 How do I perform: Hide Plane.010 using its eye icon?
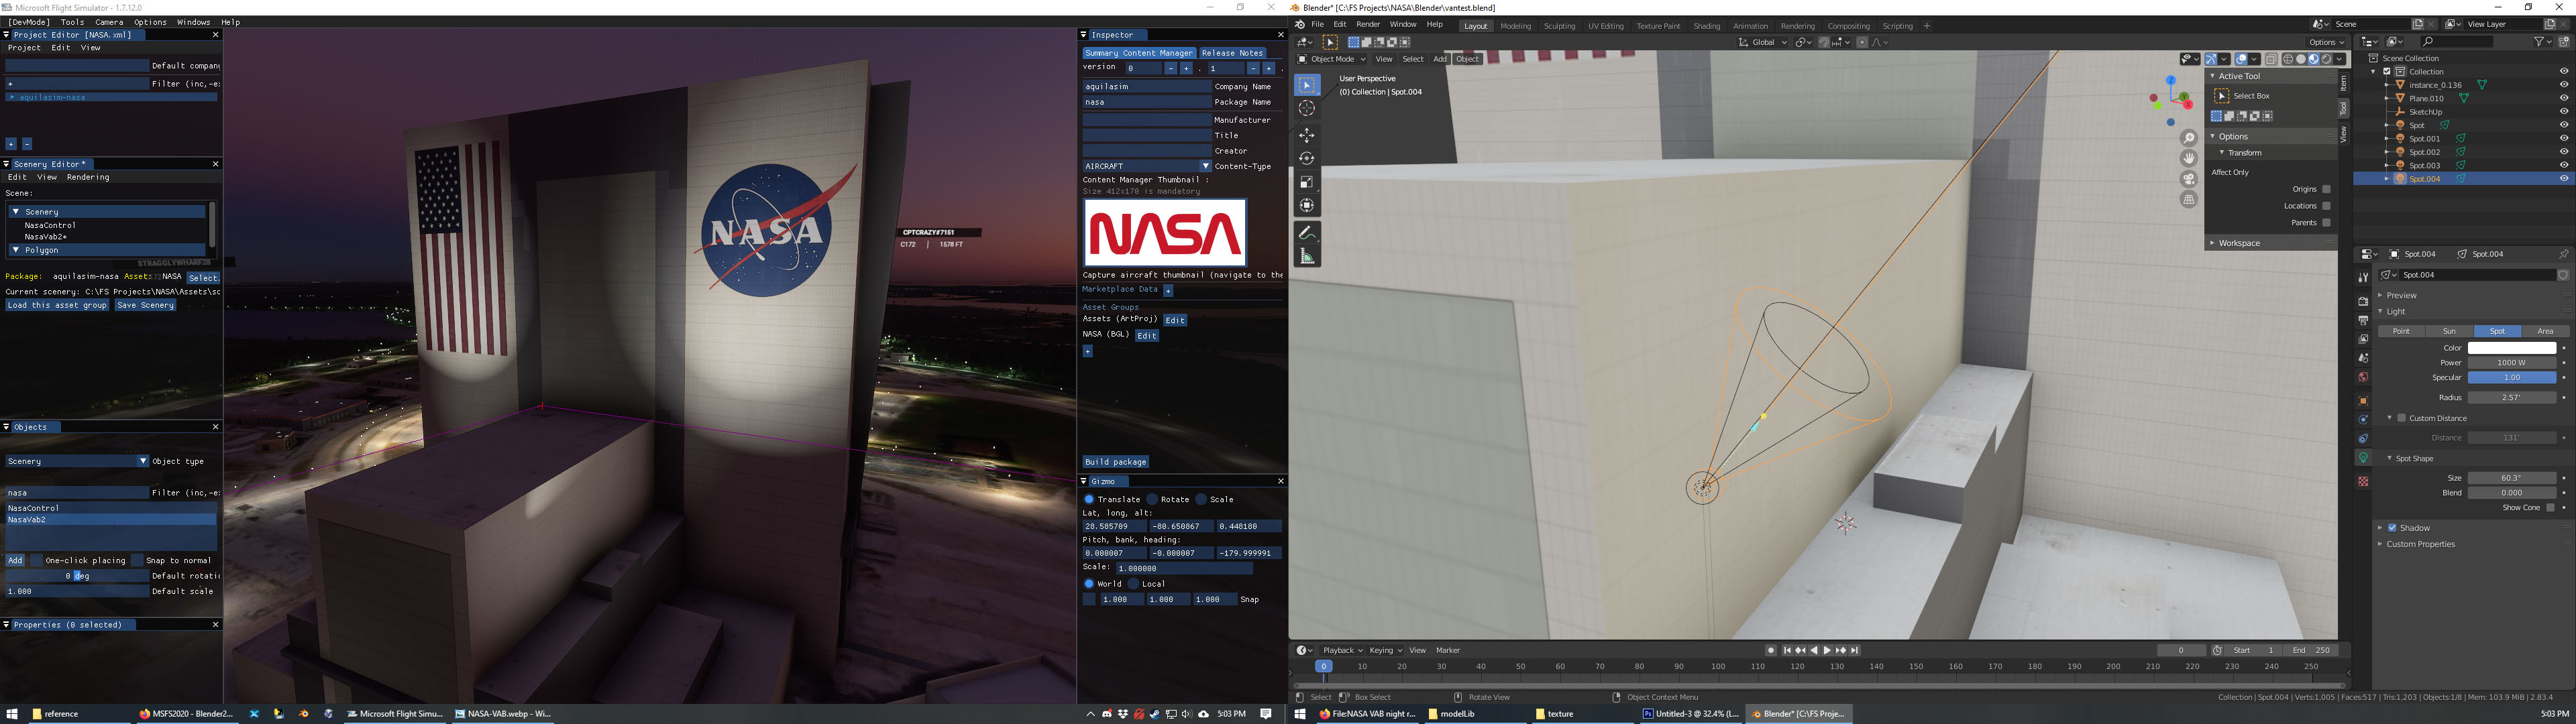tap(2563, 98)
